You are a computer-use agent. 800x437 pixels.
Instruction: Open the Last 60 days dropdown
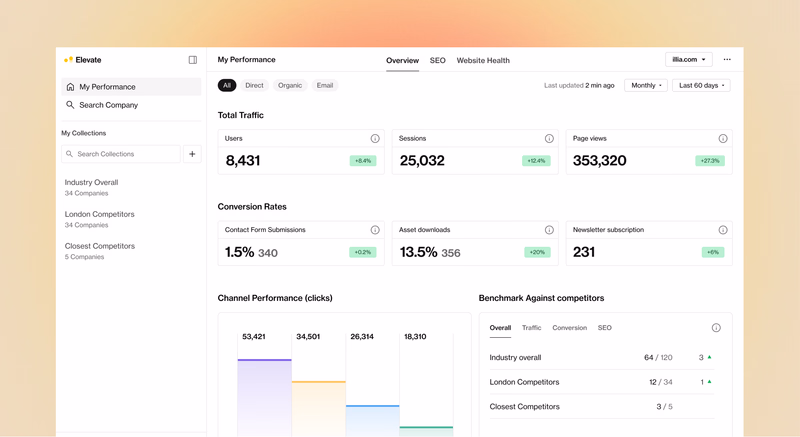702,86
